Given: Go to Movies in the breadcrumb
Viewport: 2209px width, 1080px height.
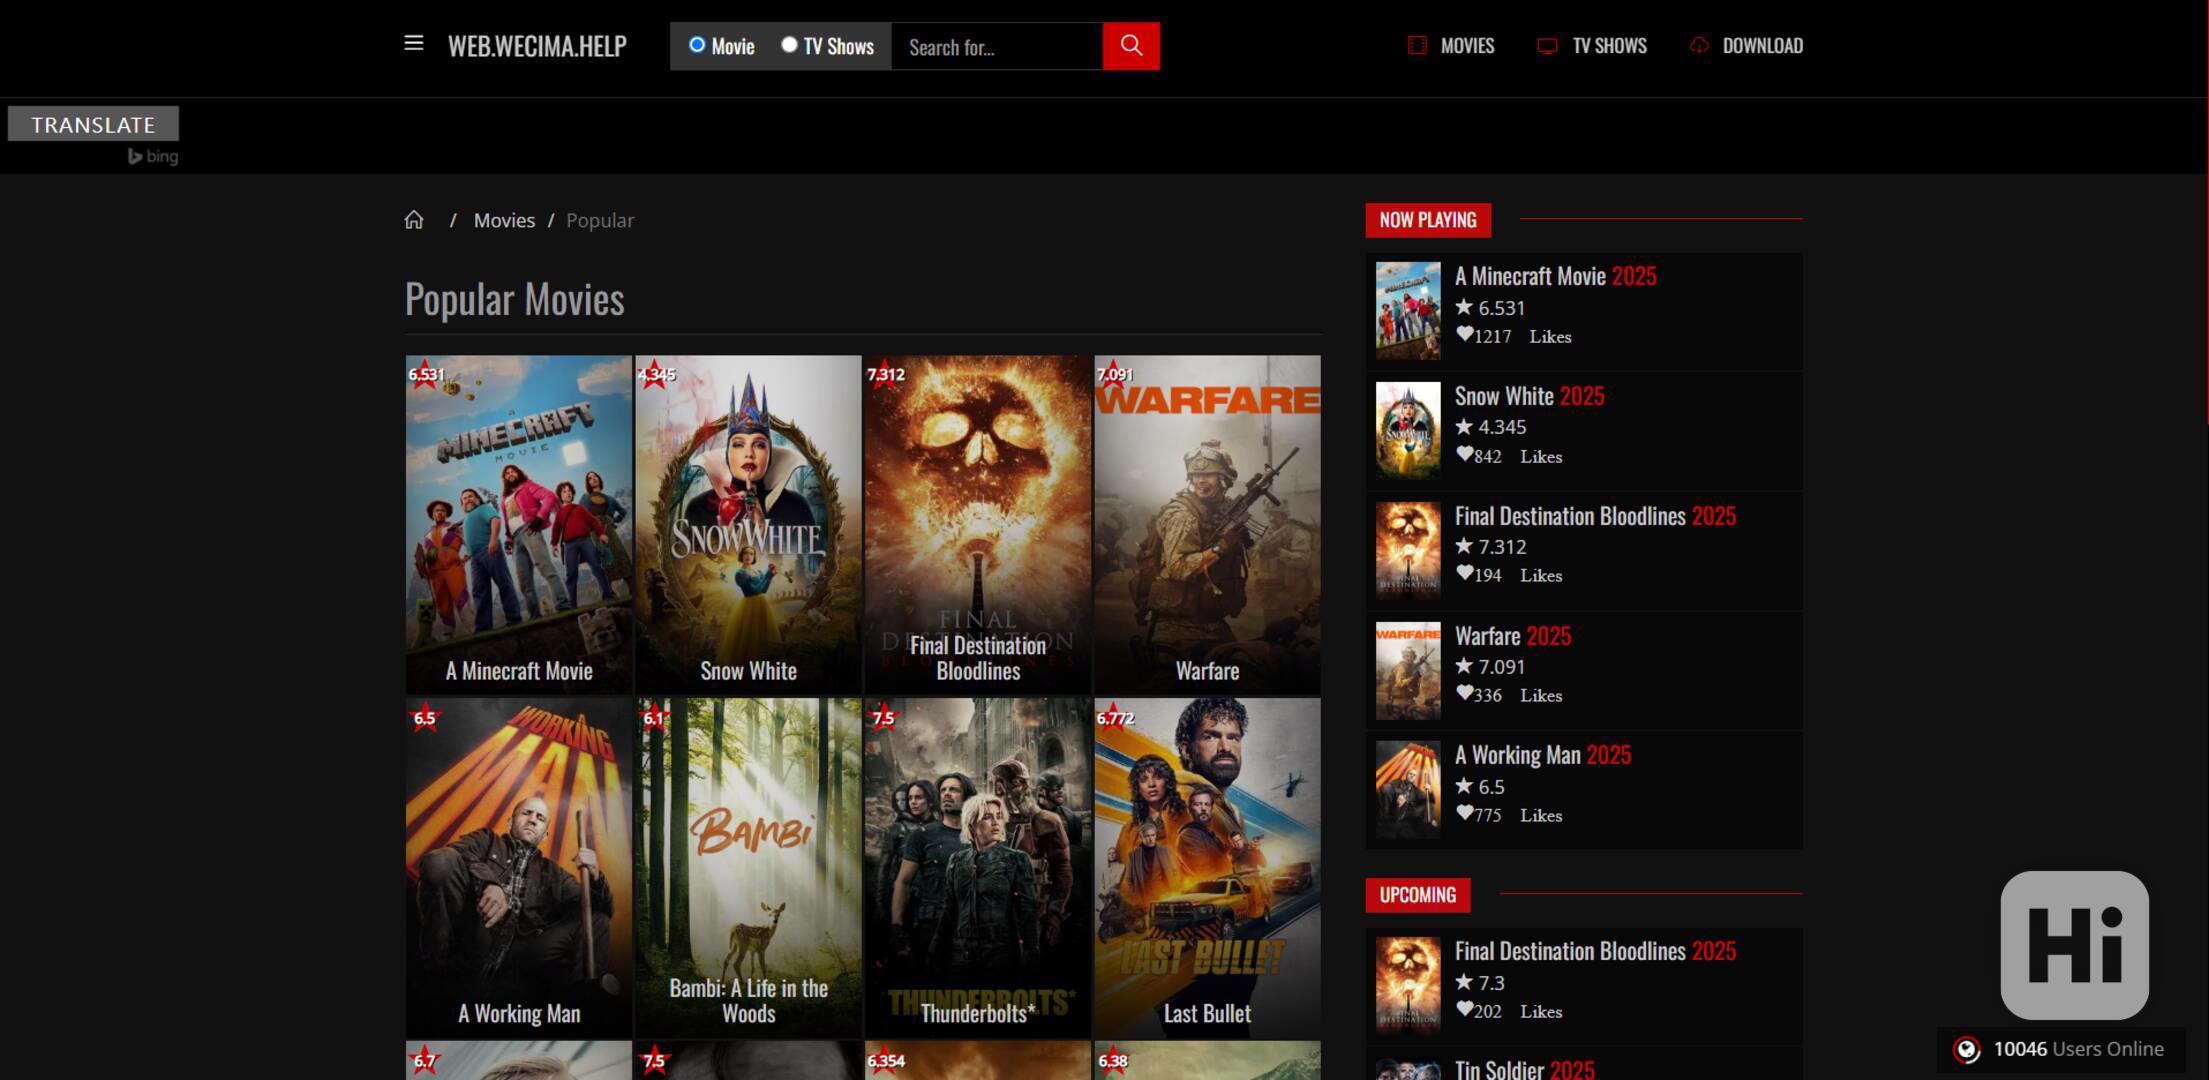Looking at the screenshot, I should tap(504, 220).
